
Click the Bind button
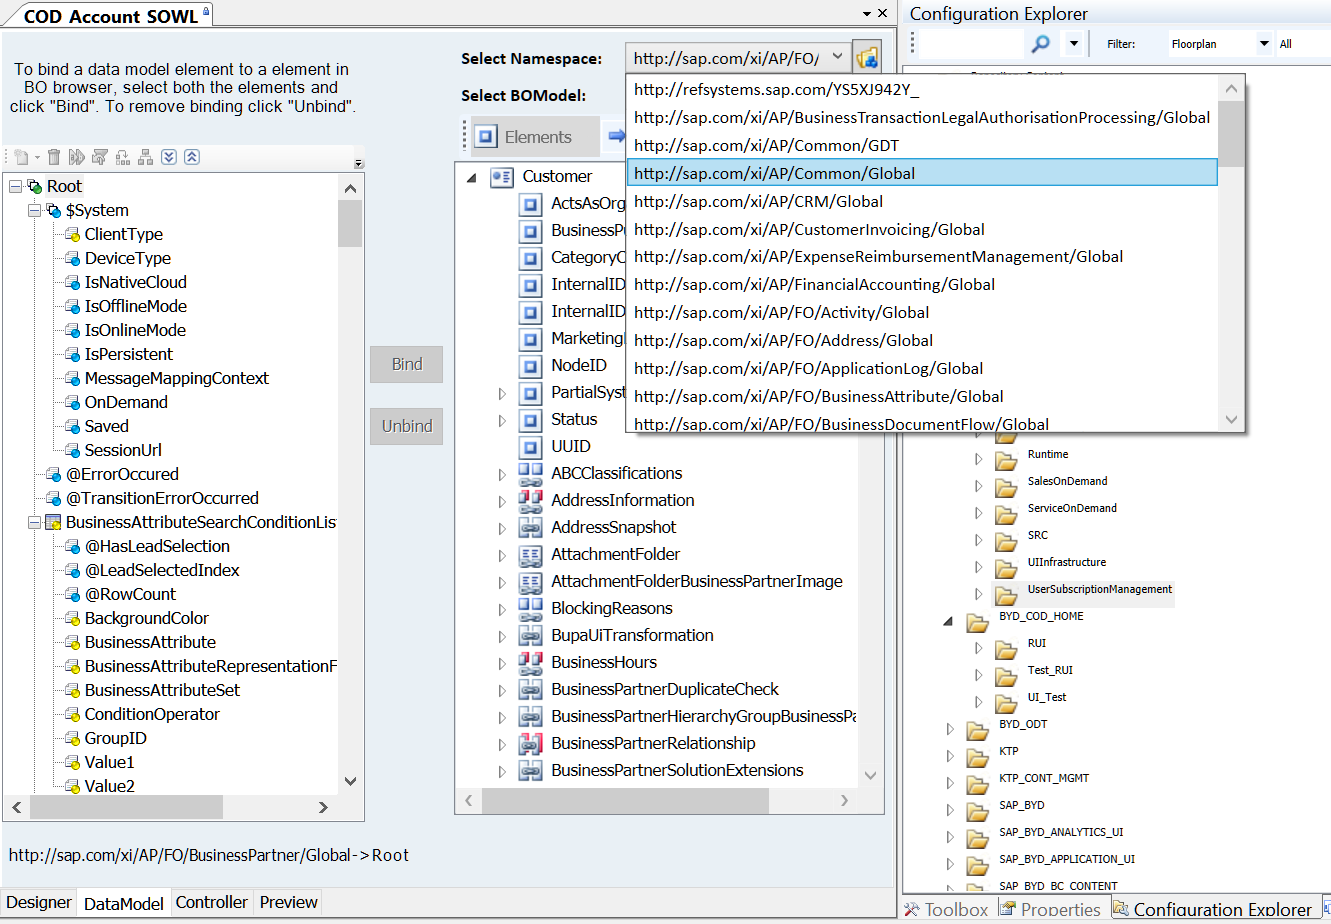coord(406,364)
